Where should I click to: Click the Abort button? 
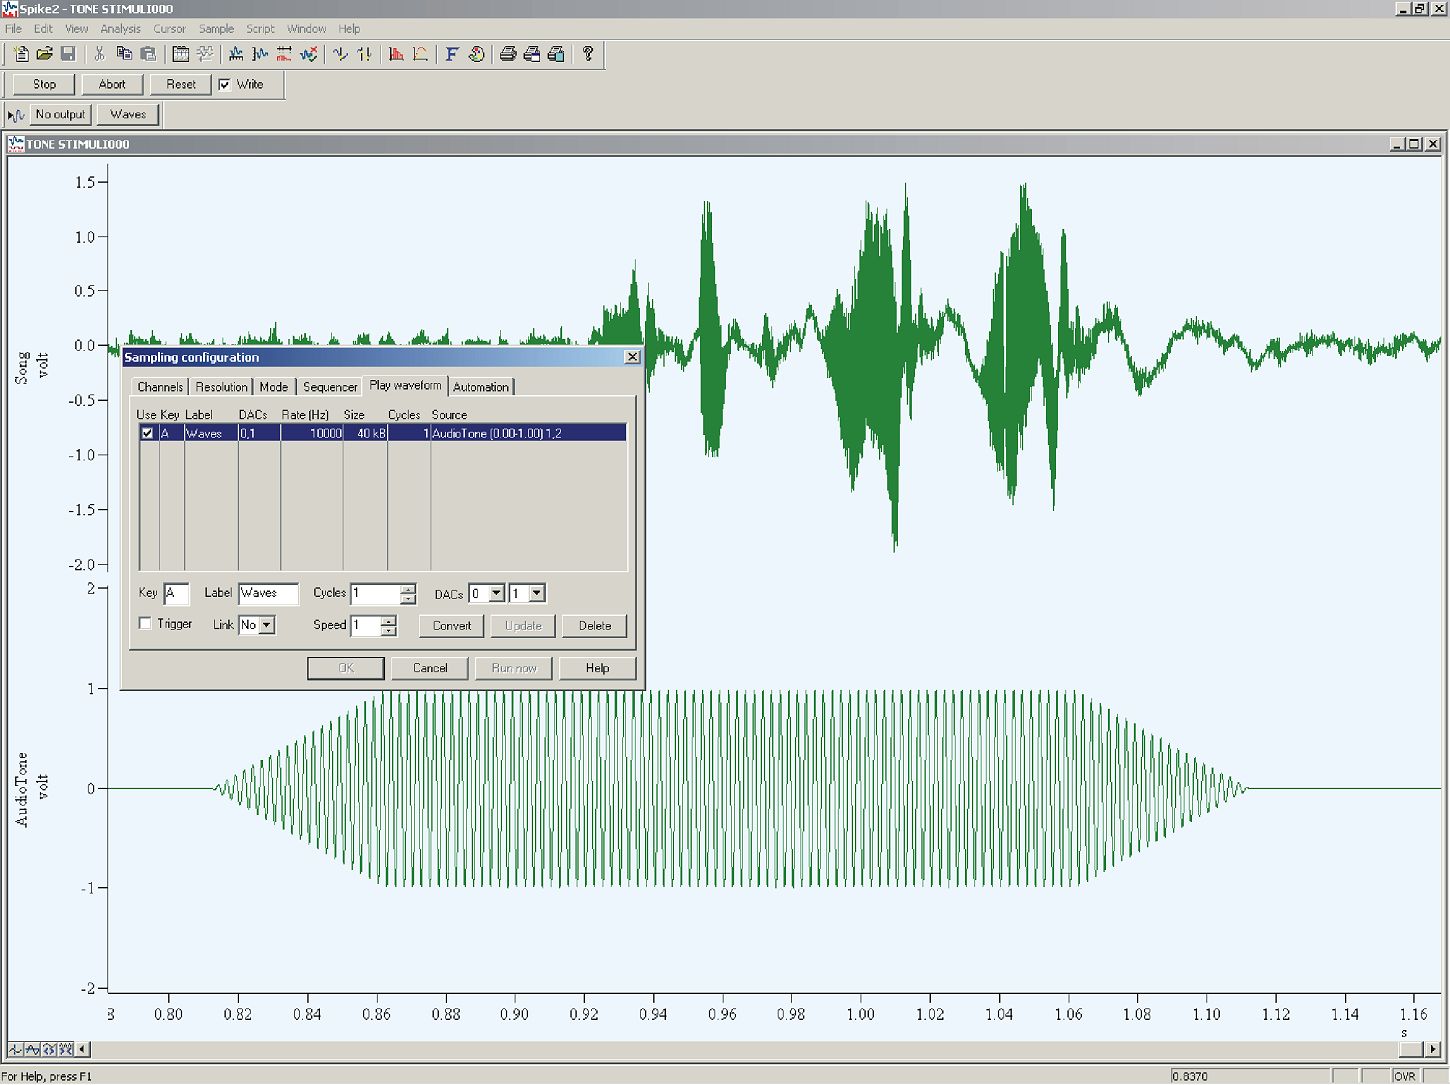[x=112, y=84]
